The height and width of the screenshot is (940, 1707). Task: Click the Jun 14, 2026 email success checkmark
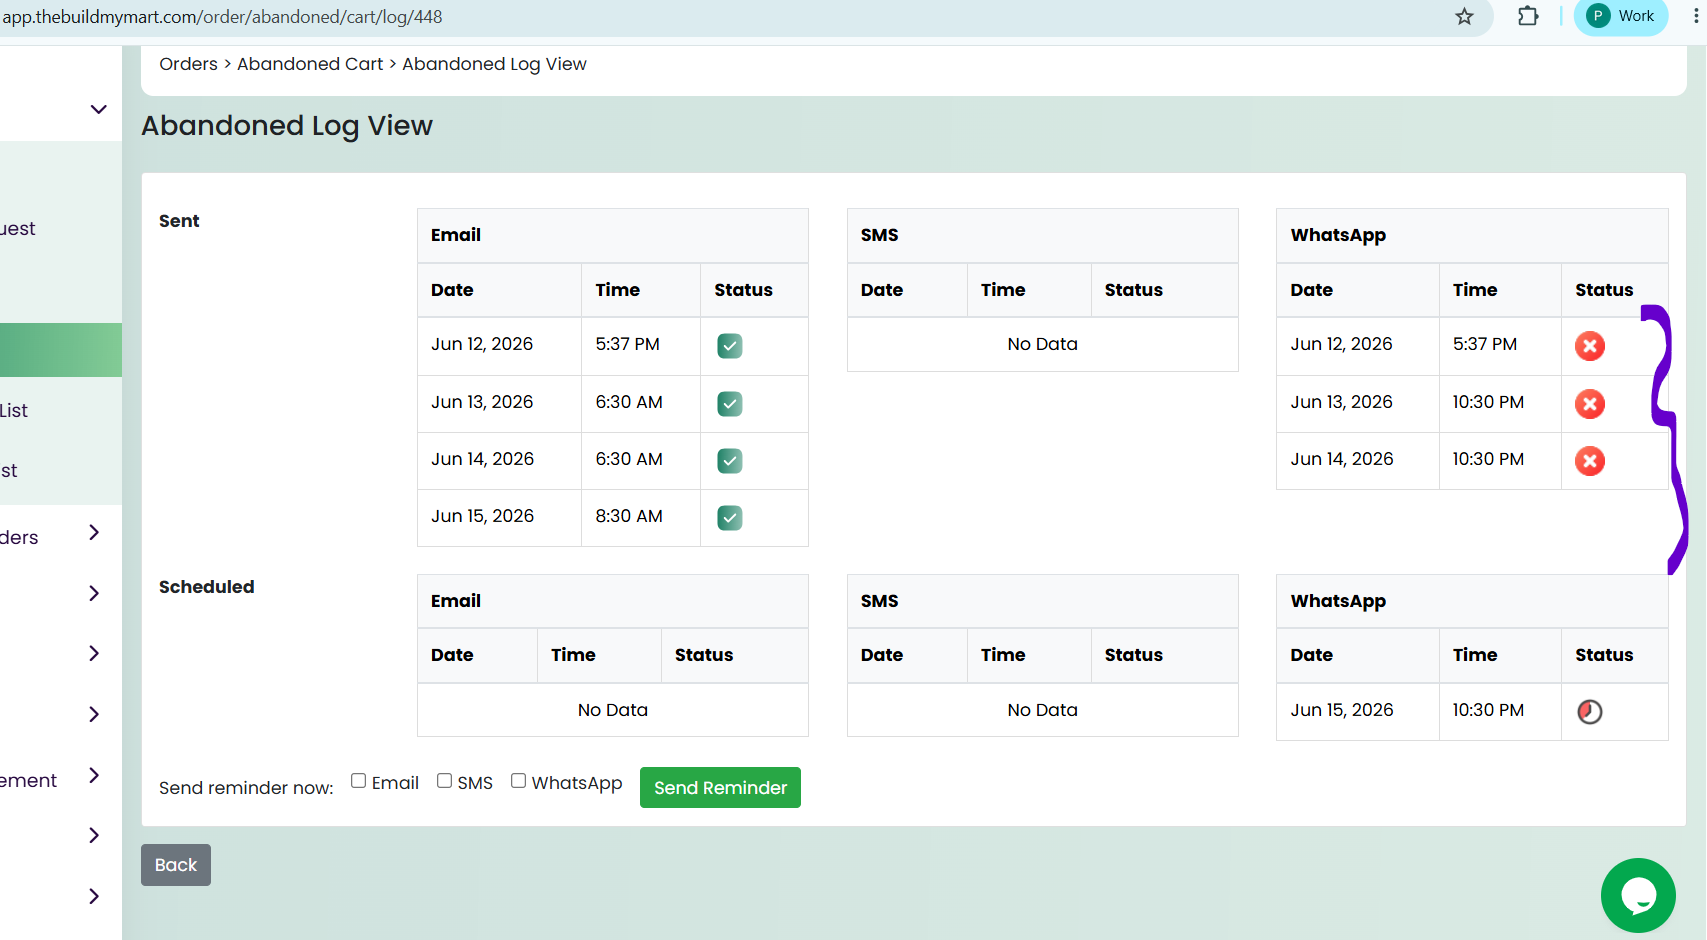pos(730,461)
